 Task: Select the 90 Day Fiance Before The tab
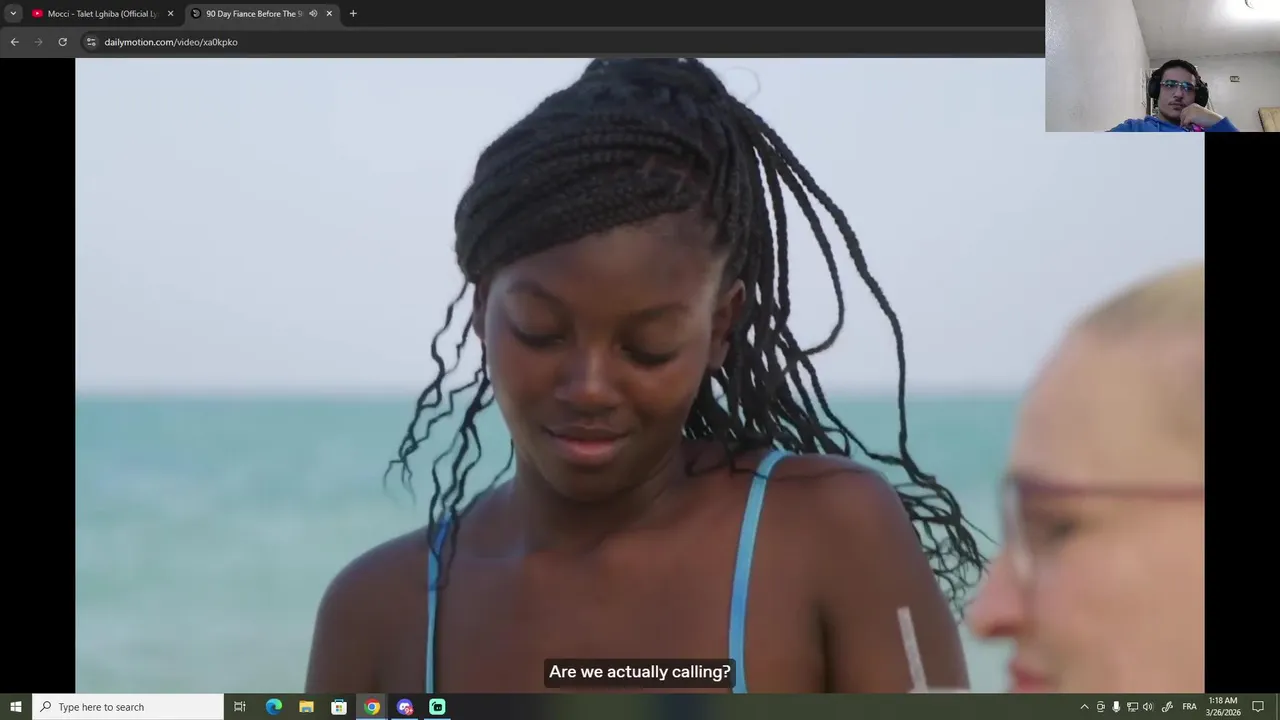[262, 14]
